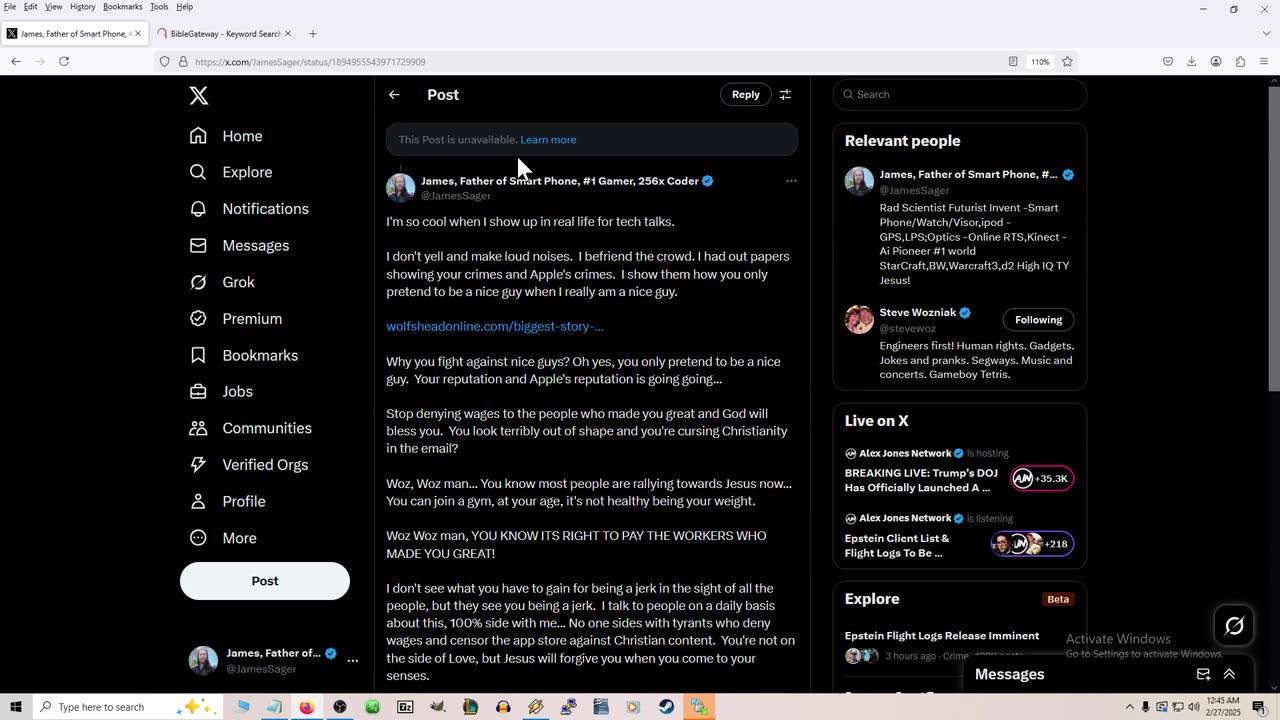Image resolution: width=1280 pixels, height=720 pixels.
Task: Click the Reply button in the header
Action: 746,94
